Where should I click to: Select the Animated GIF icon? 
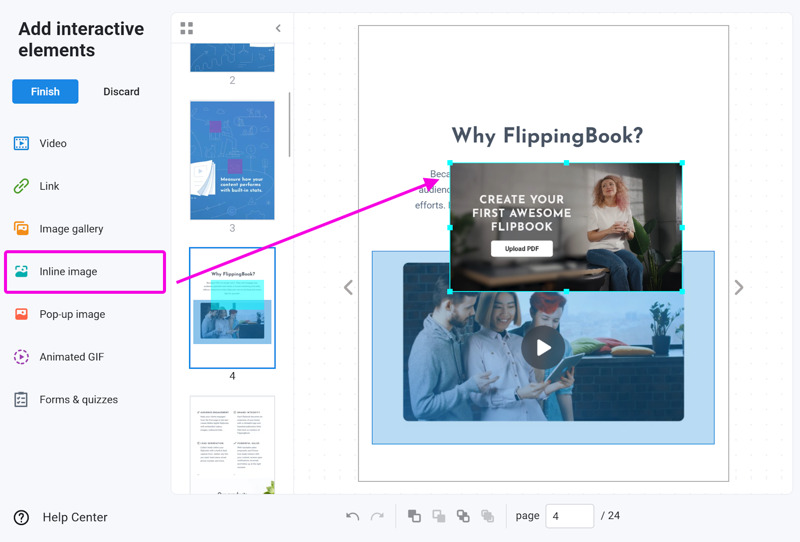(21, 357)
